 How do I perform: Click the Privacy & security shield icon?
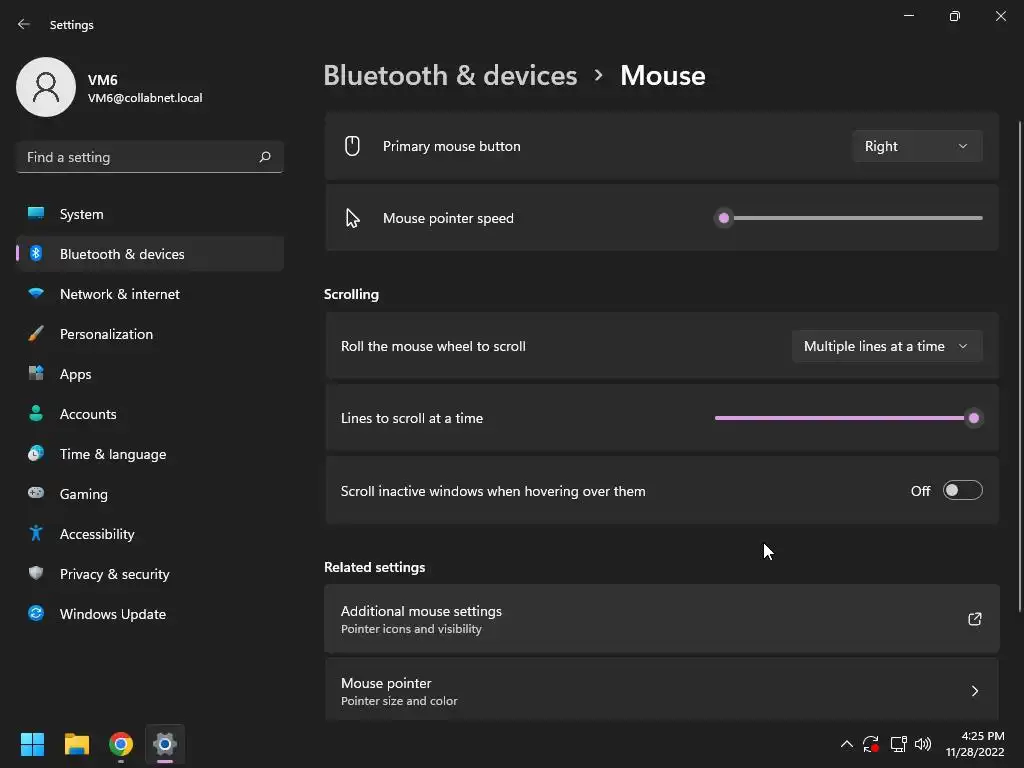36,573
